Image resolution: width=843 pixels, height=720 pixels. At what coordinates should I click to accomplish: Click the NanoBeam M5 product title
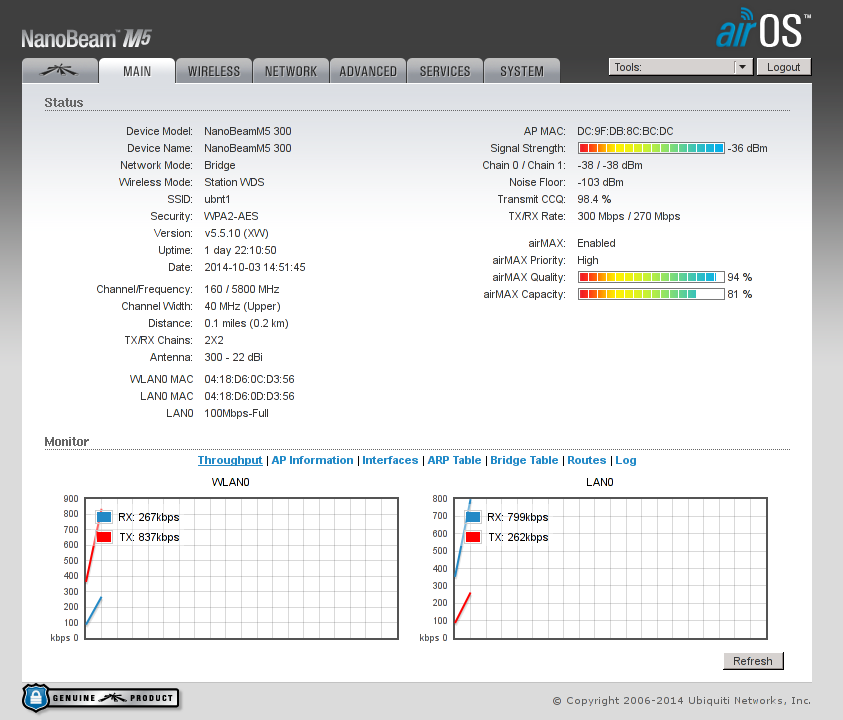click(x=87, y=39)
